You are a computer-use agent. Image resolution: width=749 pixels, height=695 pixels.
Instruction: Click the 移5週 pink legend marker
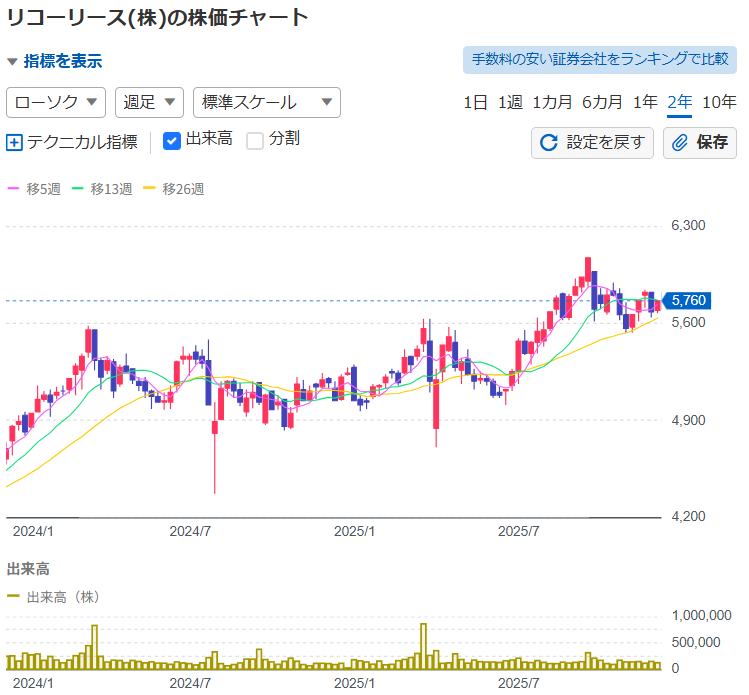(x=14, y=188)
